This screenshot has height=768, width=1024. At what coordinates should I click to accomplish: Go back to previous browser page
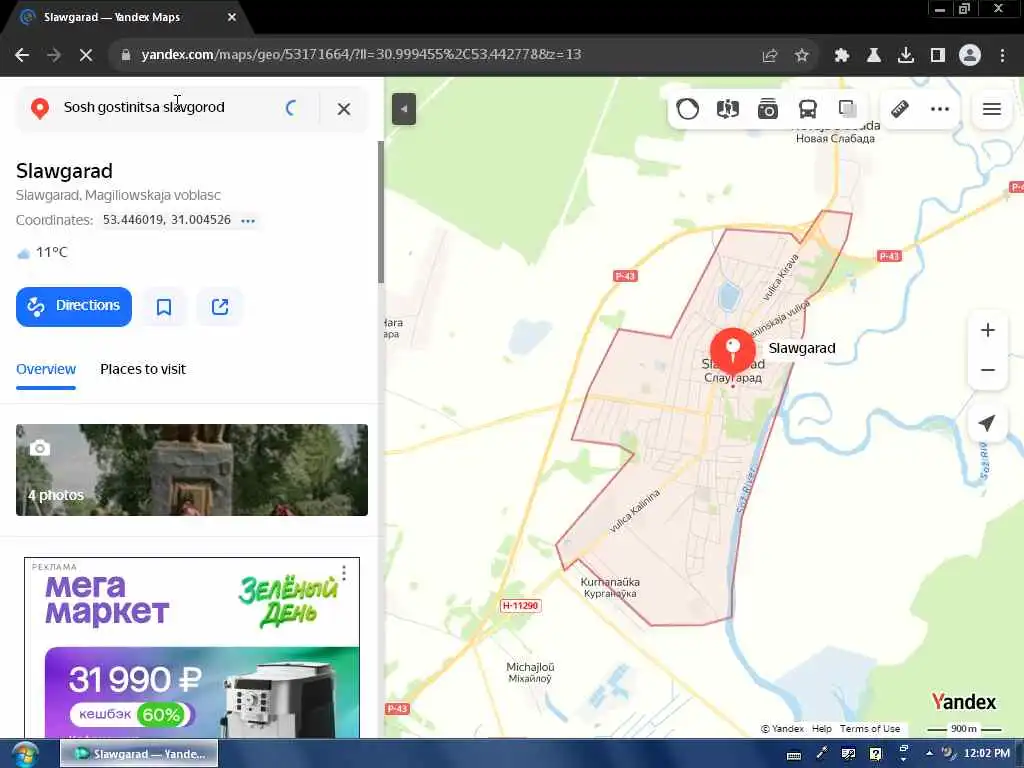pyautogui.click(x=22, y=55)
